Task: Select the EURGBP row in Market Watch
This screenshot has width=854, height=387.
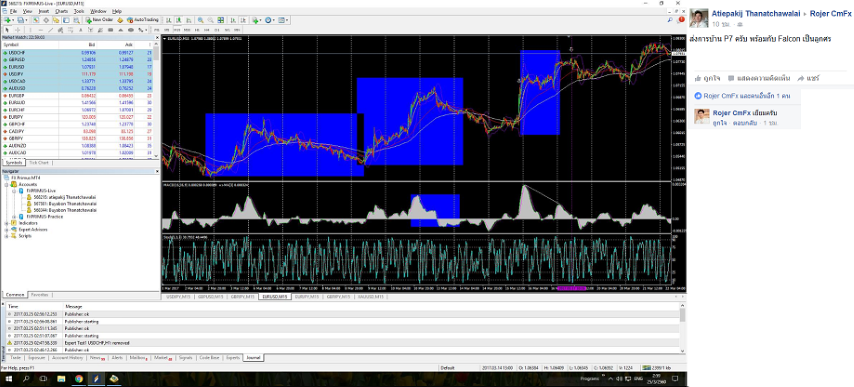Action: tap(80, 95)
